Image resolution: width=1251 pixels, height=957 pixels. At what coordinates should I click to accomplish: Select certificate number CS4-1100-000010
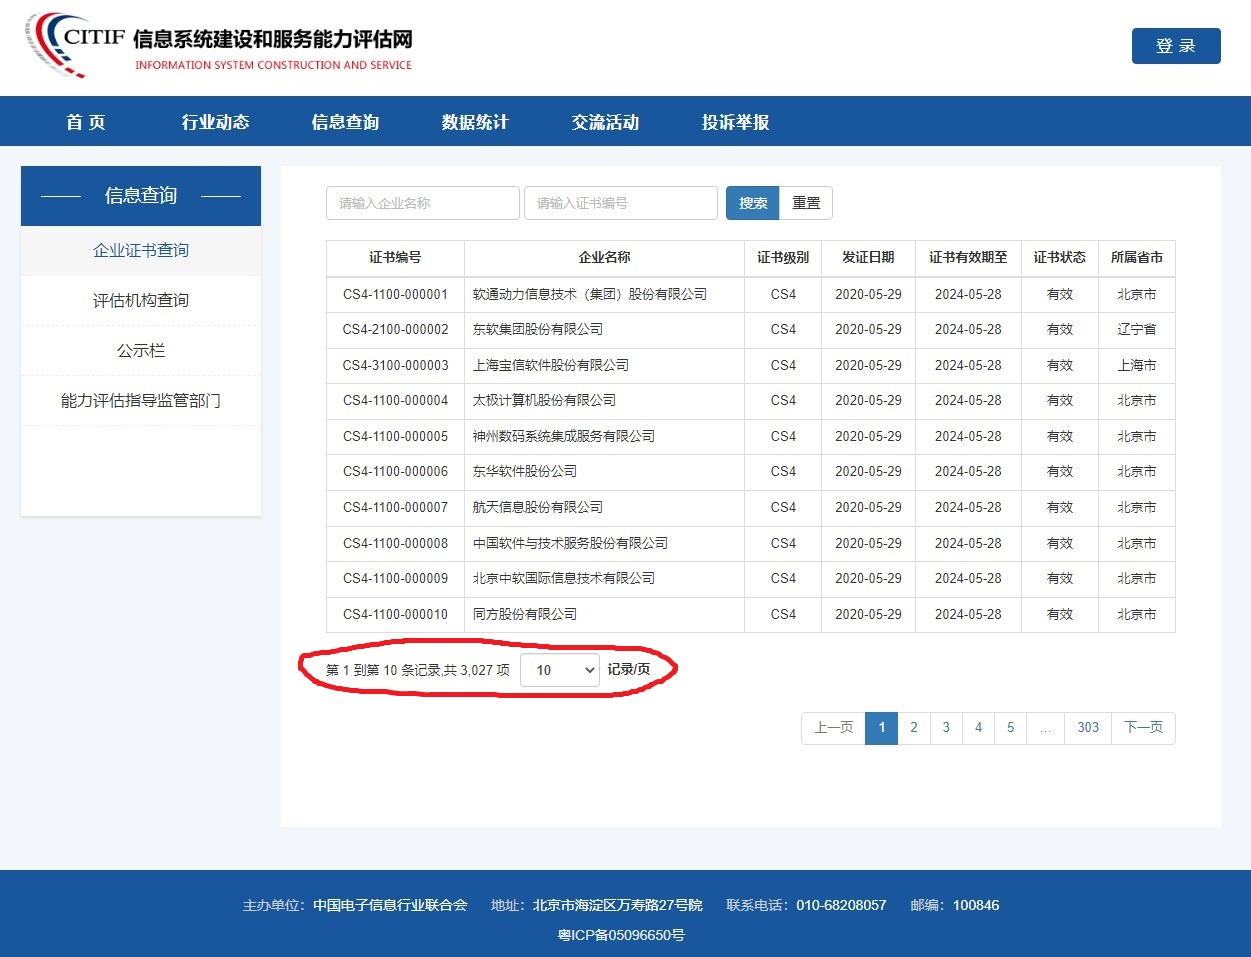click(x=396, y=615)
